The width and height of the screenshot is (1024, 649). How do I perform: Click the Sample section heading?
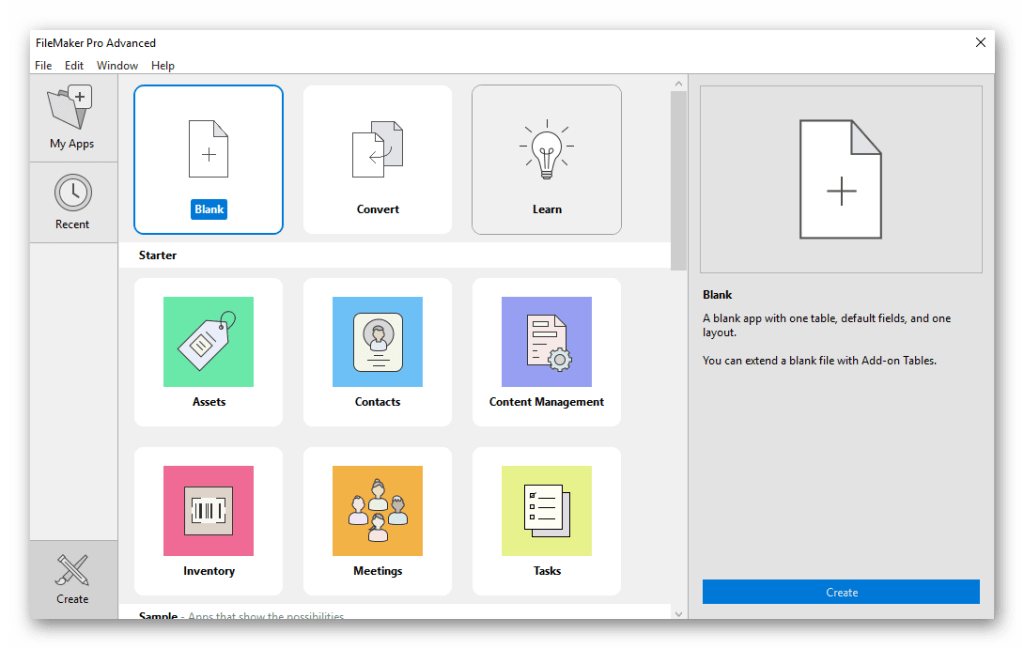tap(158, 615)
